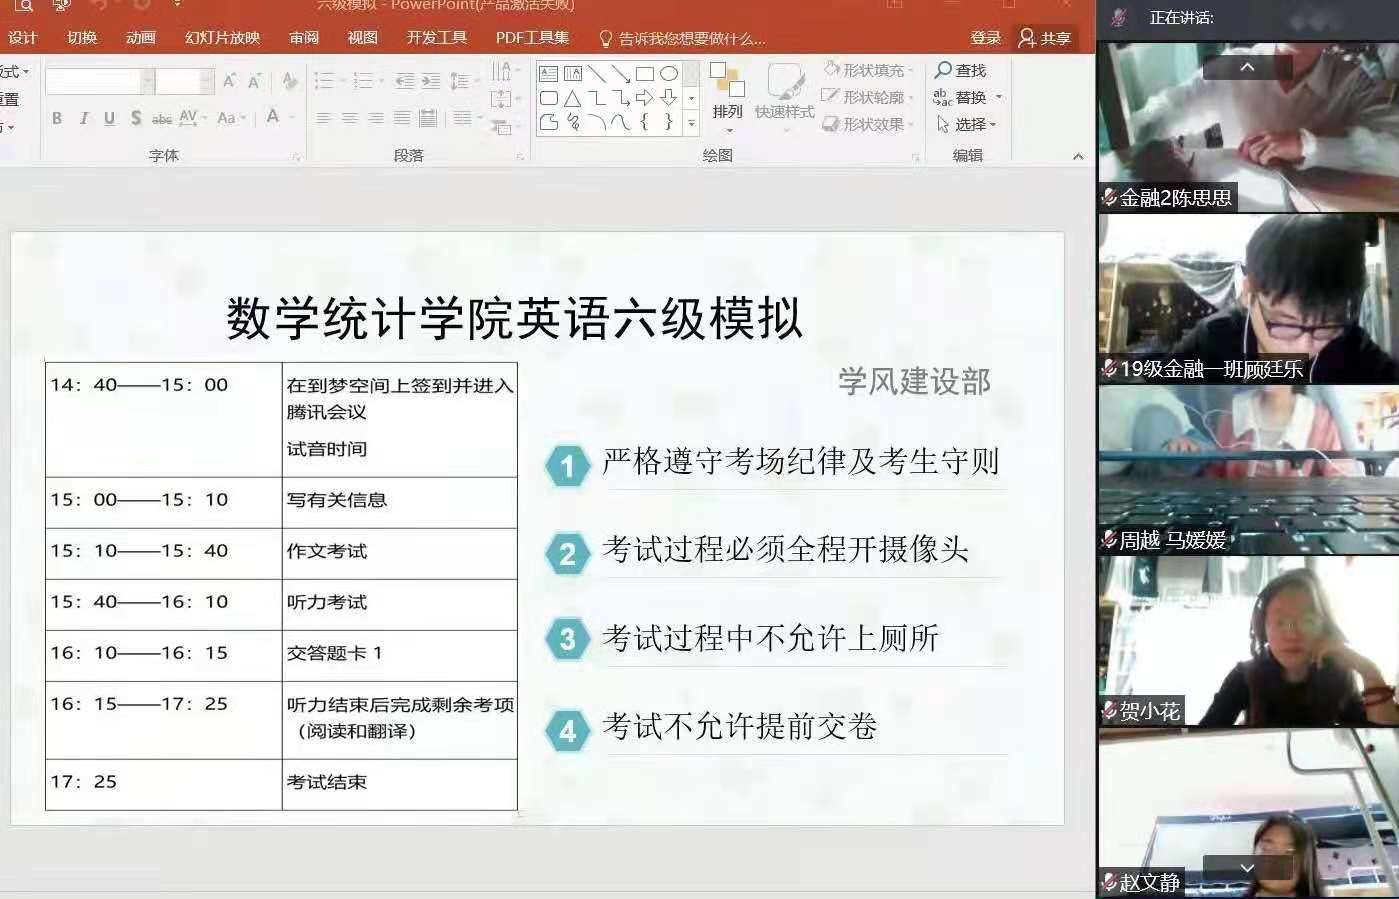Image resolution: width=1399 pixels, height=899 pixels.
Task: Pick the triangle shape from shapes
Action: [x=573, y=98]
